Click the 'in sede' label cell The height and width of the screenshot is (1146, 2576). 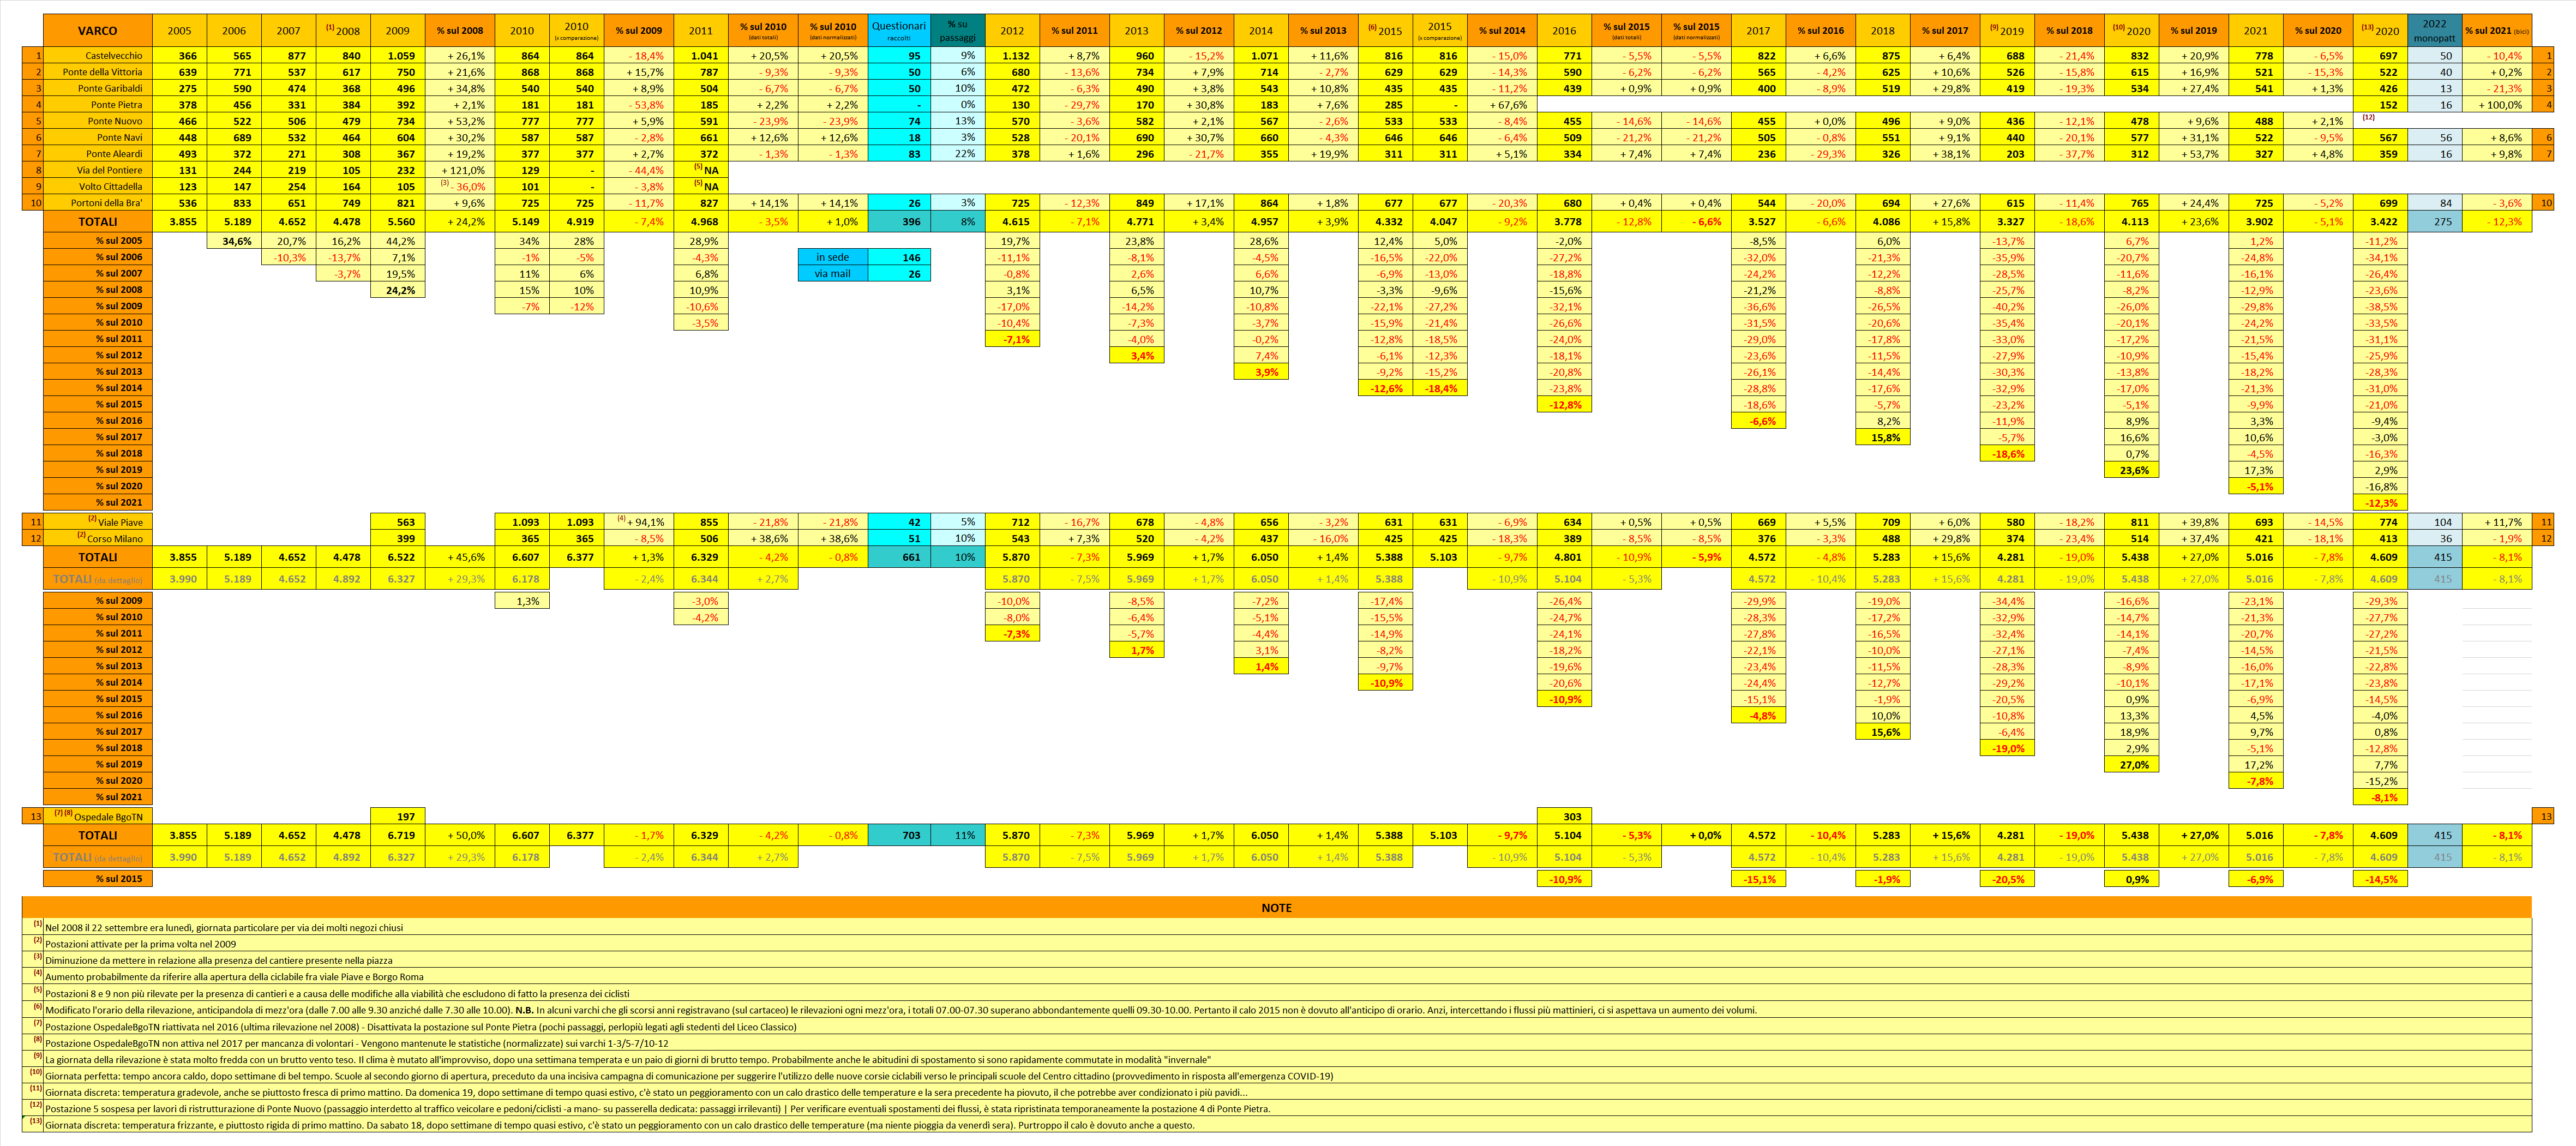[833, 257]
